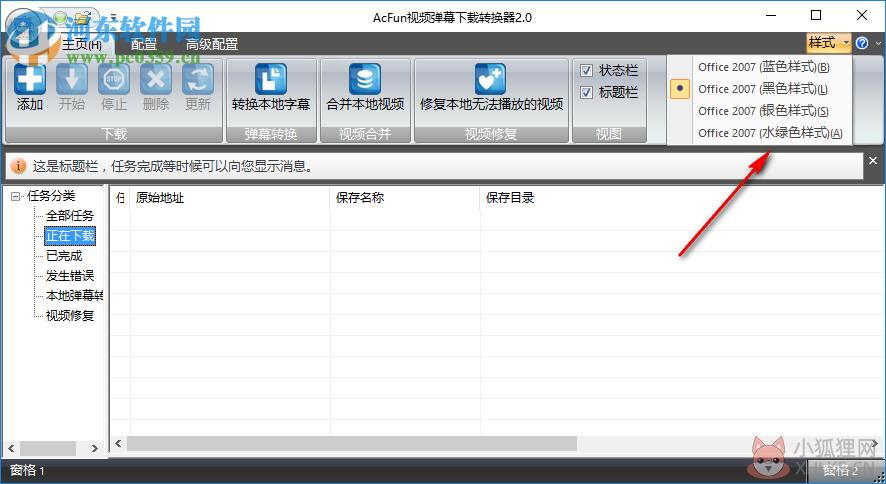The image size is (886, 484).
Task: Select 本地弹幕转换 in the task tree
Action: click(x=75, y=295)
